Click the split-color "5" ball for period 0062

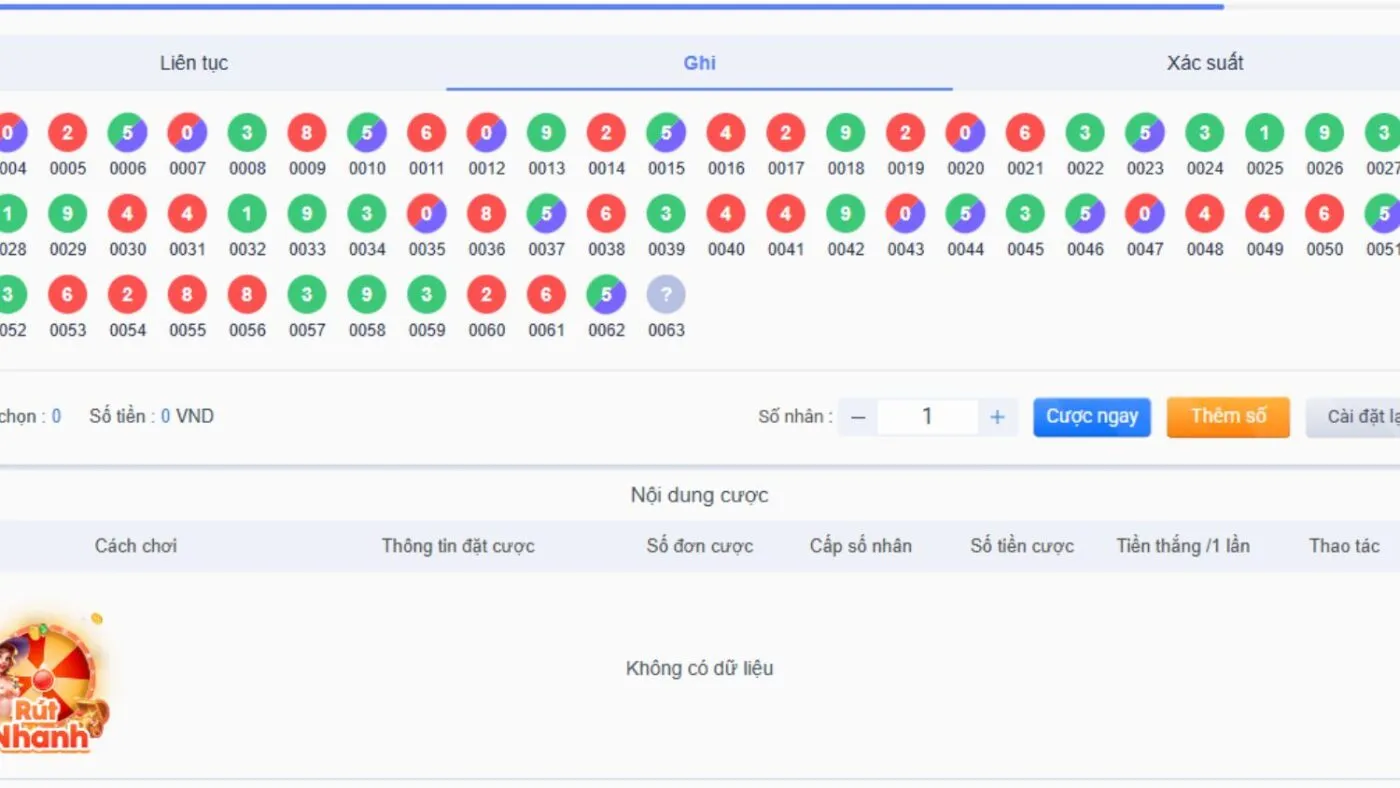tap(606, 294)
